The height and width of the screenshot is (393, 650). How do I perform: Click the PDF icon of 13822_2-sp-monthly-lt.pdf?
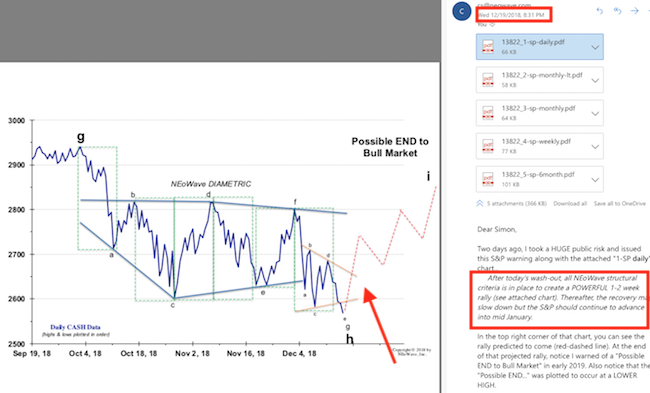click(x=488, y=80)
